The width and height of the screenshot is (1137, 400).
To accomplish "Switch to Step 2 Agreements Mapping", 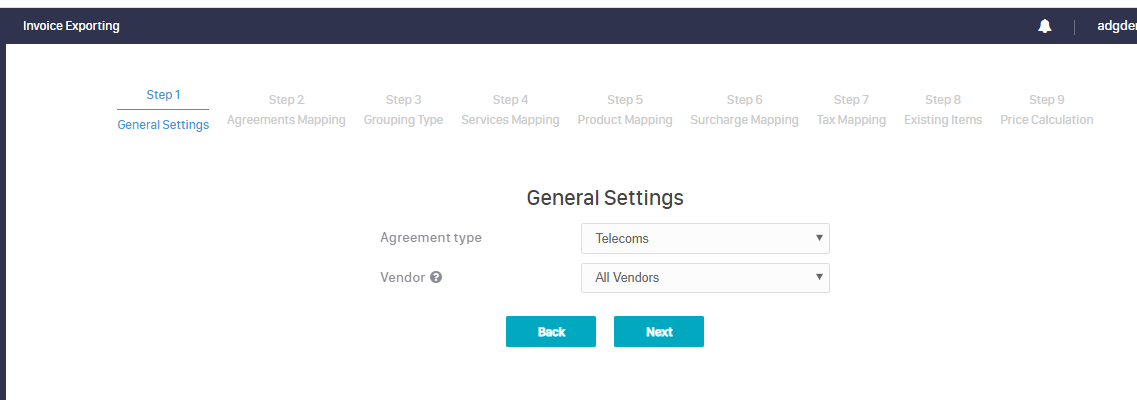I will [x=286, y=110].
